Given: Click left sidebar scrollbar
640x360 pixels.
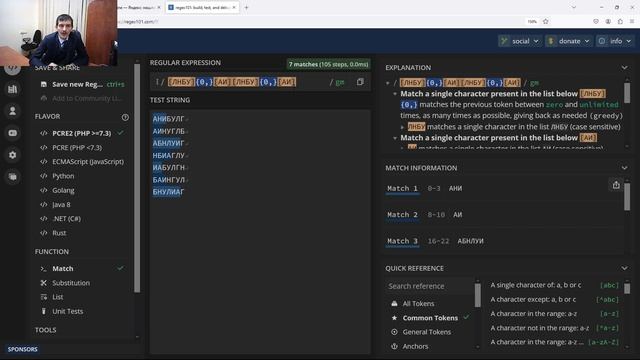Looking at the screenshot, I should pyautogui.click(x=137, y=178).
